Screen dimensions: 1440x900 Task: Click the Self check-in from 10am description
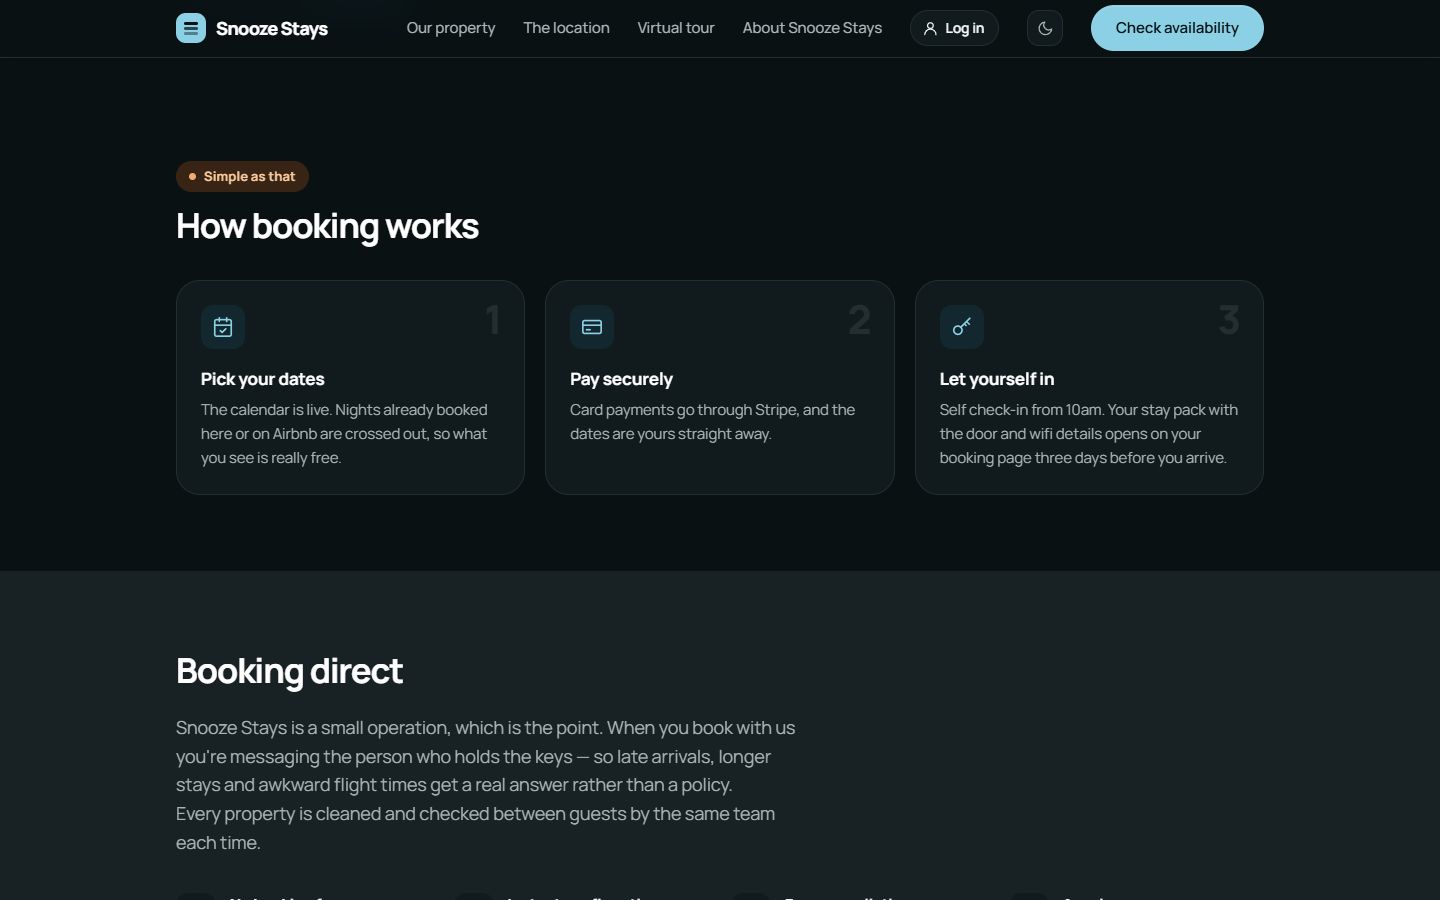1089,434
